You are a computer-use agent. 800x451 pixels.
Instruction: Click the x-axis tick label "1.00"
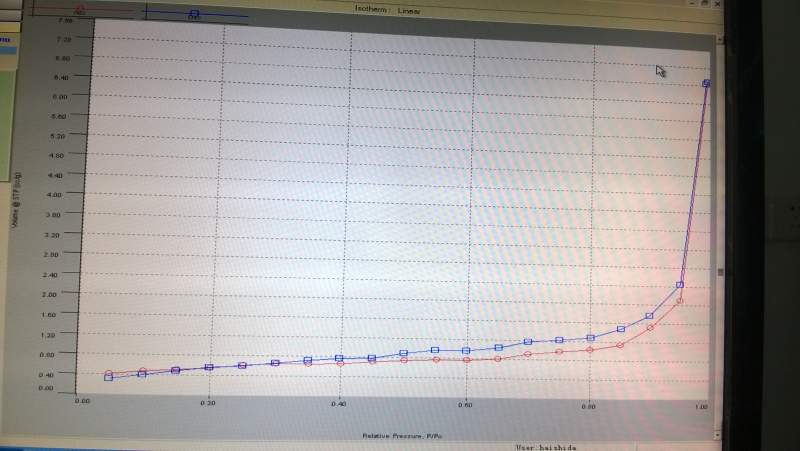pyautogui.click(x=702, y=407)
